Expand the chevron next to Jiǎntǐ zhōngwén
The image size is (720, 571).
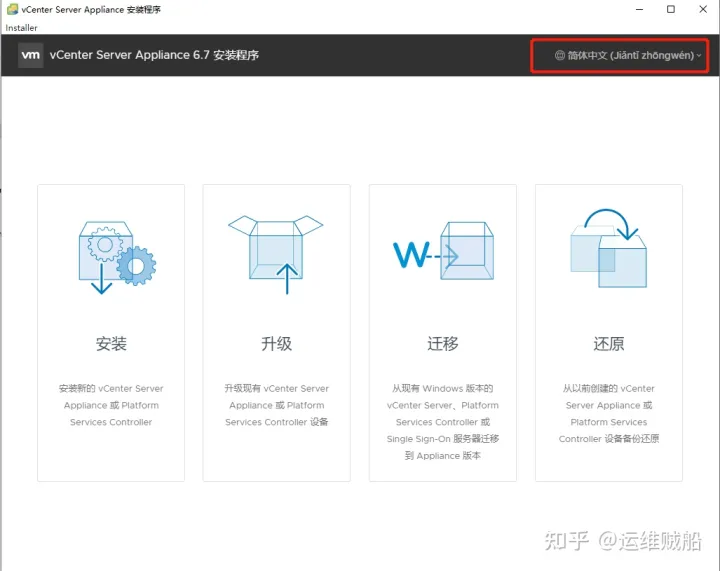point(699,56)
